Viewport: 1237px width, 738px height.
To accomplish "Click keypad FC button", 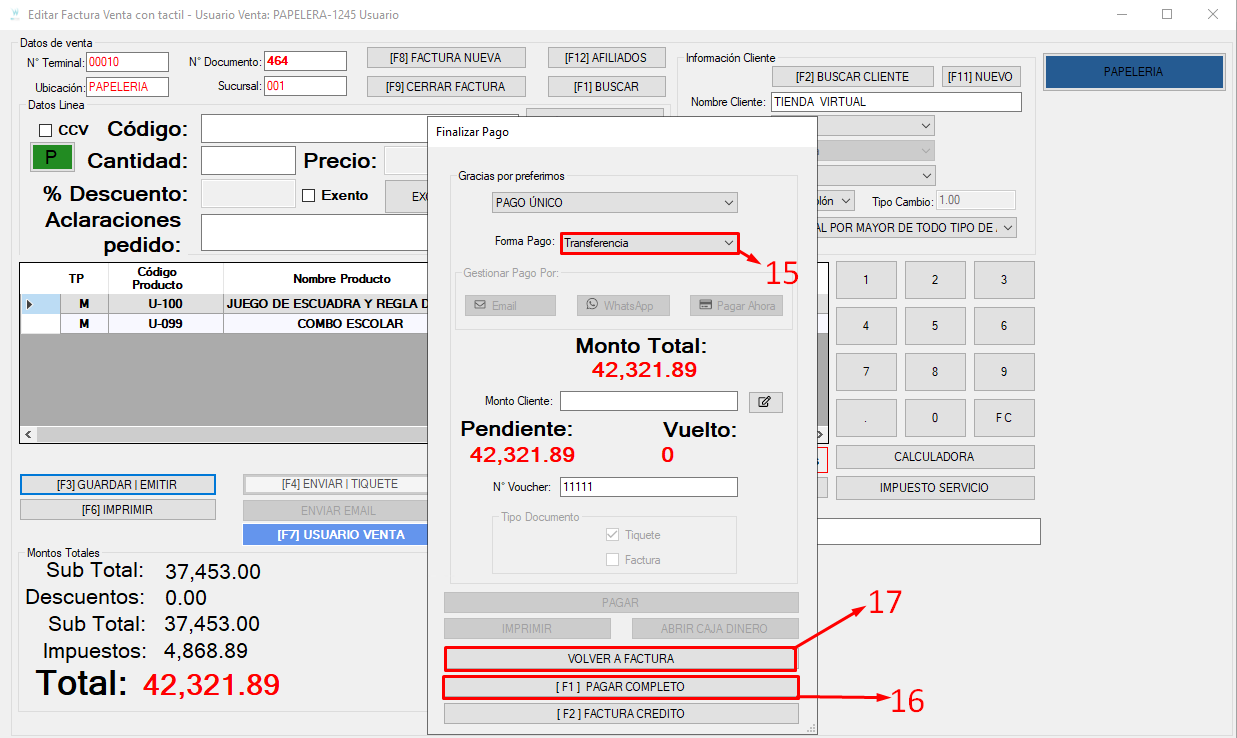I will coord(1004,418).
